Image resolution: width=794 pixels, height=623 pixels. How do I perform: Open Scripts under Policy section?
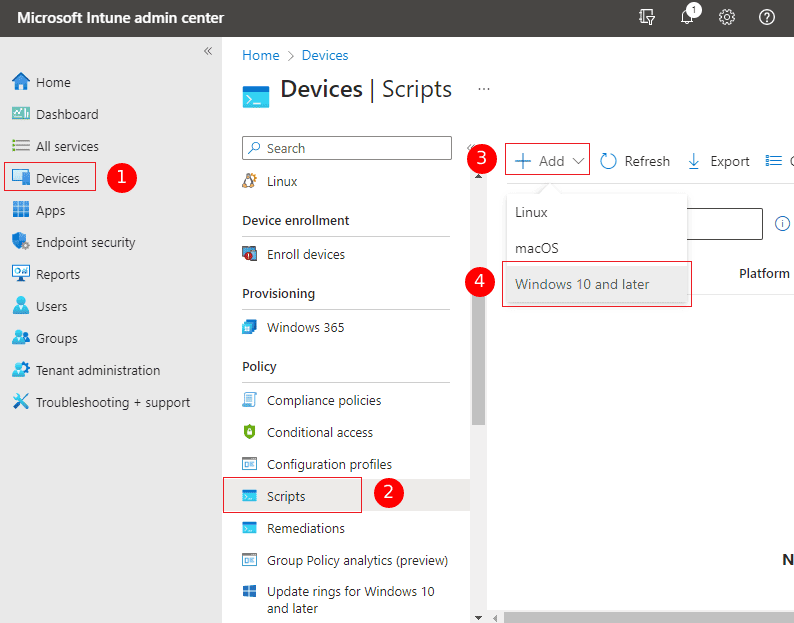(x=286, y=496)
